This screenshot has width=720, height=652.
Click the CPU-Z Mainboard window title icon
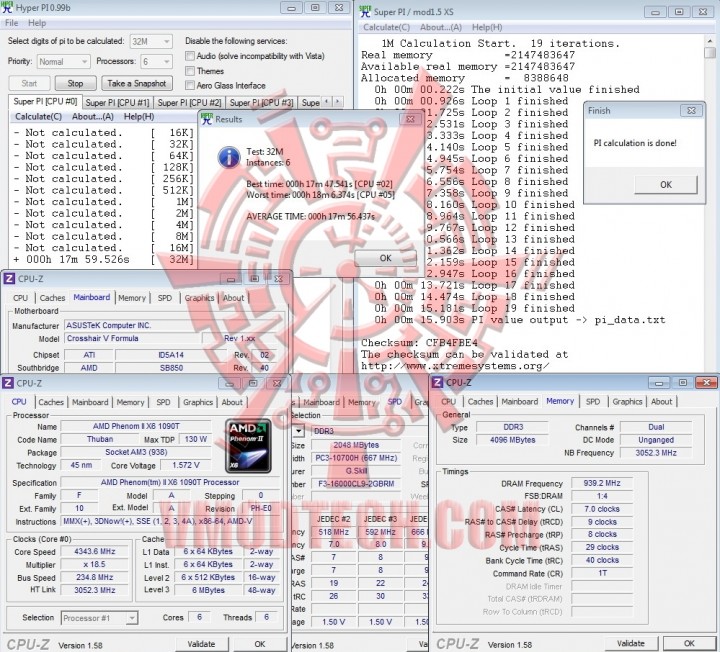point(9,279)
